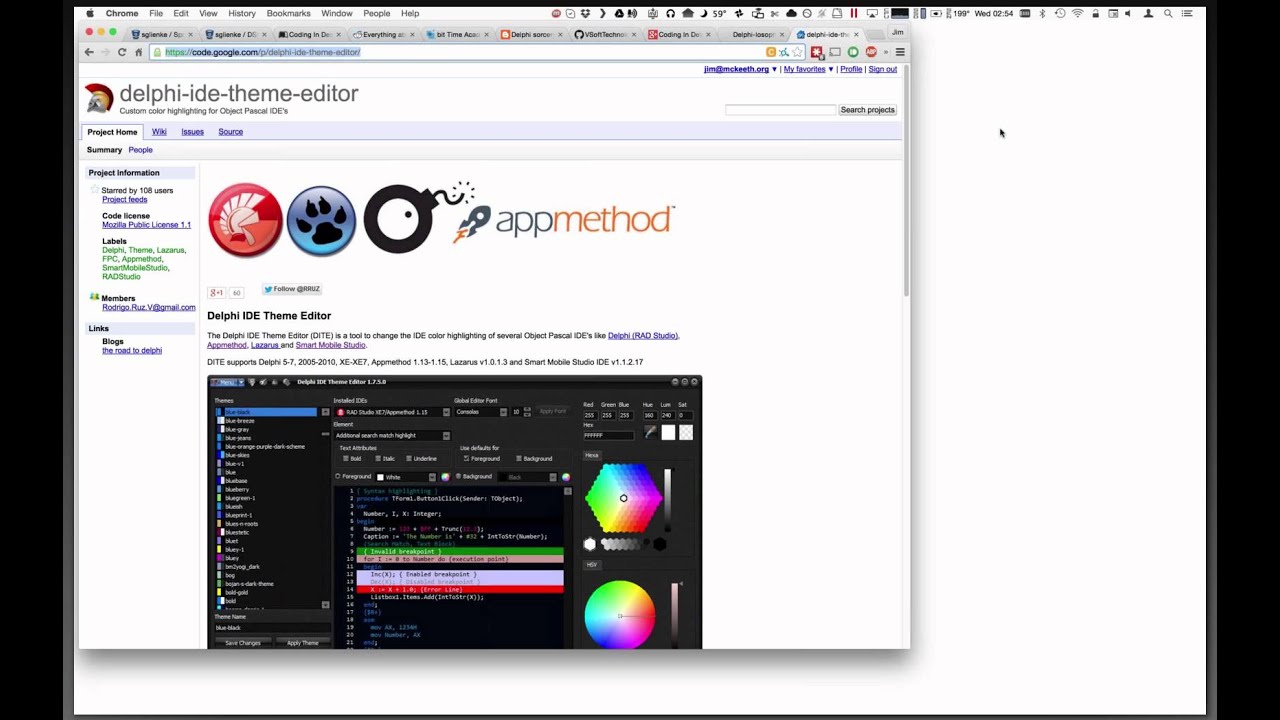Viewport: 1280px width, 720px height.
Task: Click the Search projects button
Action: (867, 110)
